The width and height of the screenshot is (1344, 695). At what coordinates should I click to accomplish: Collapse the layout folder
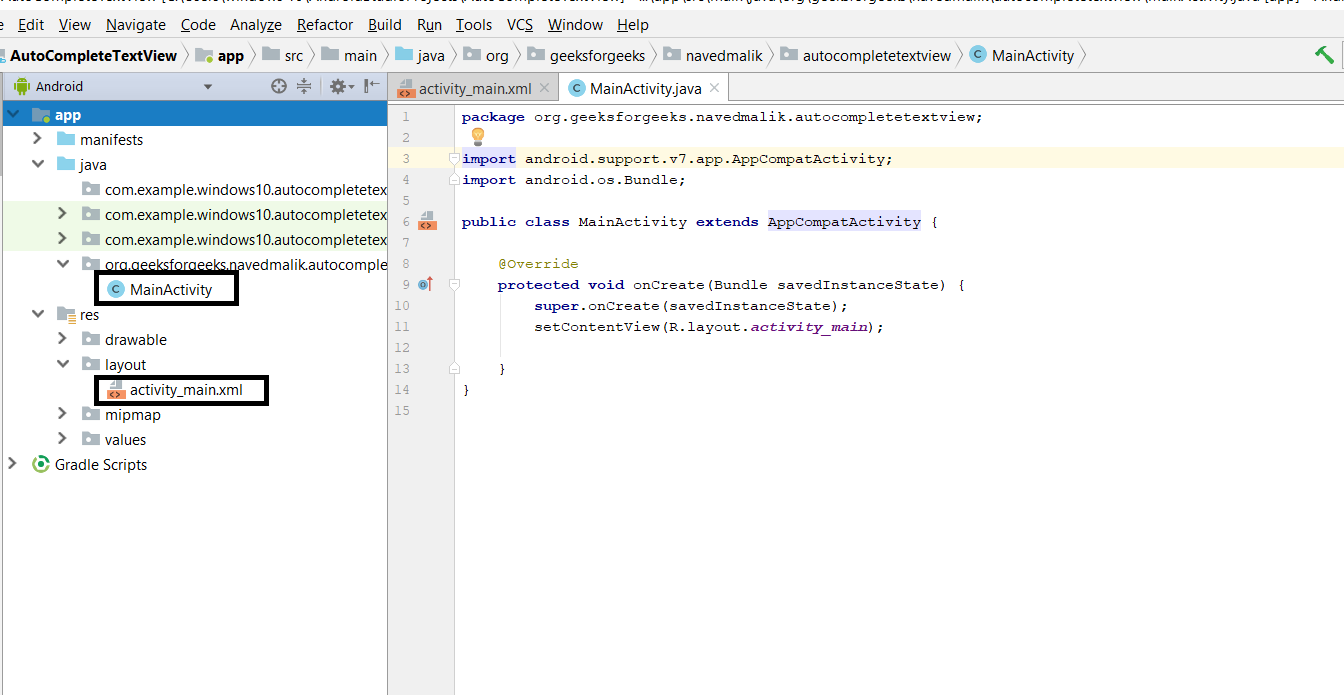[62, 364]
